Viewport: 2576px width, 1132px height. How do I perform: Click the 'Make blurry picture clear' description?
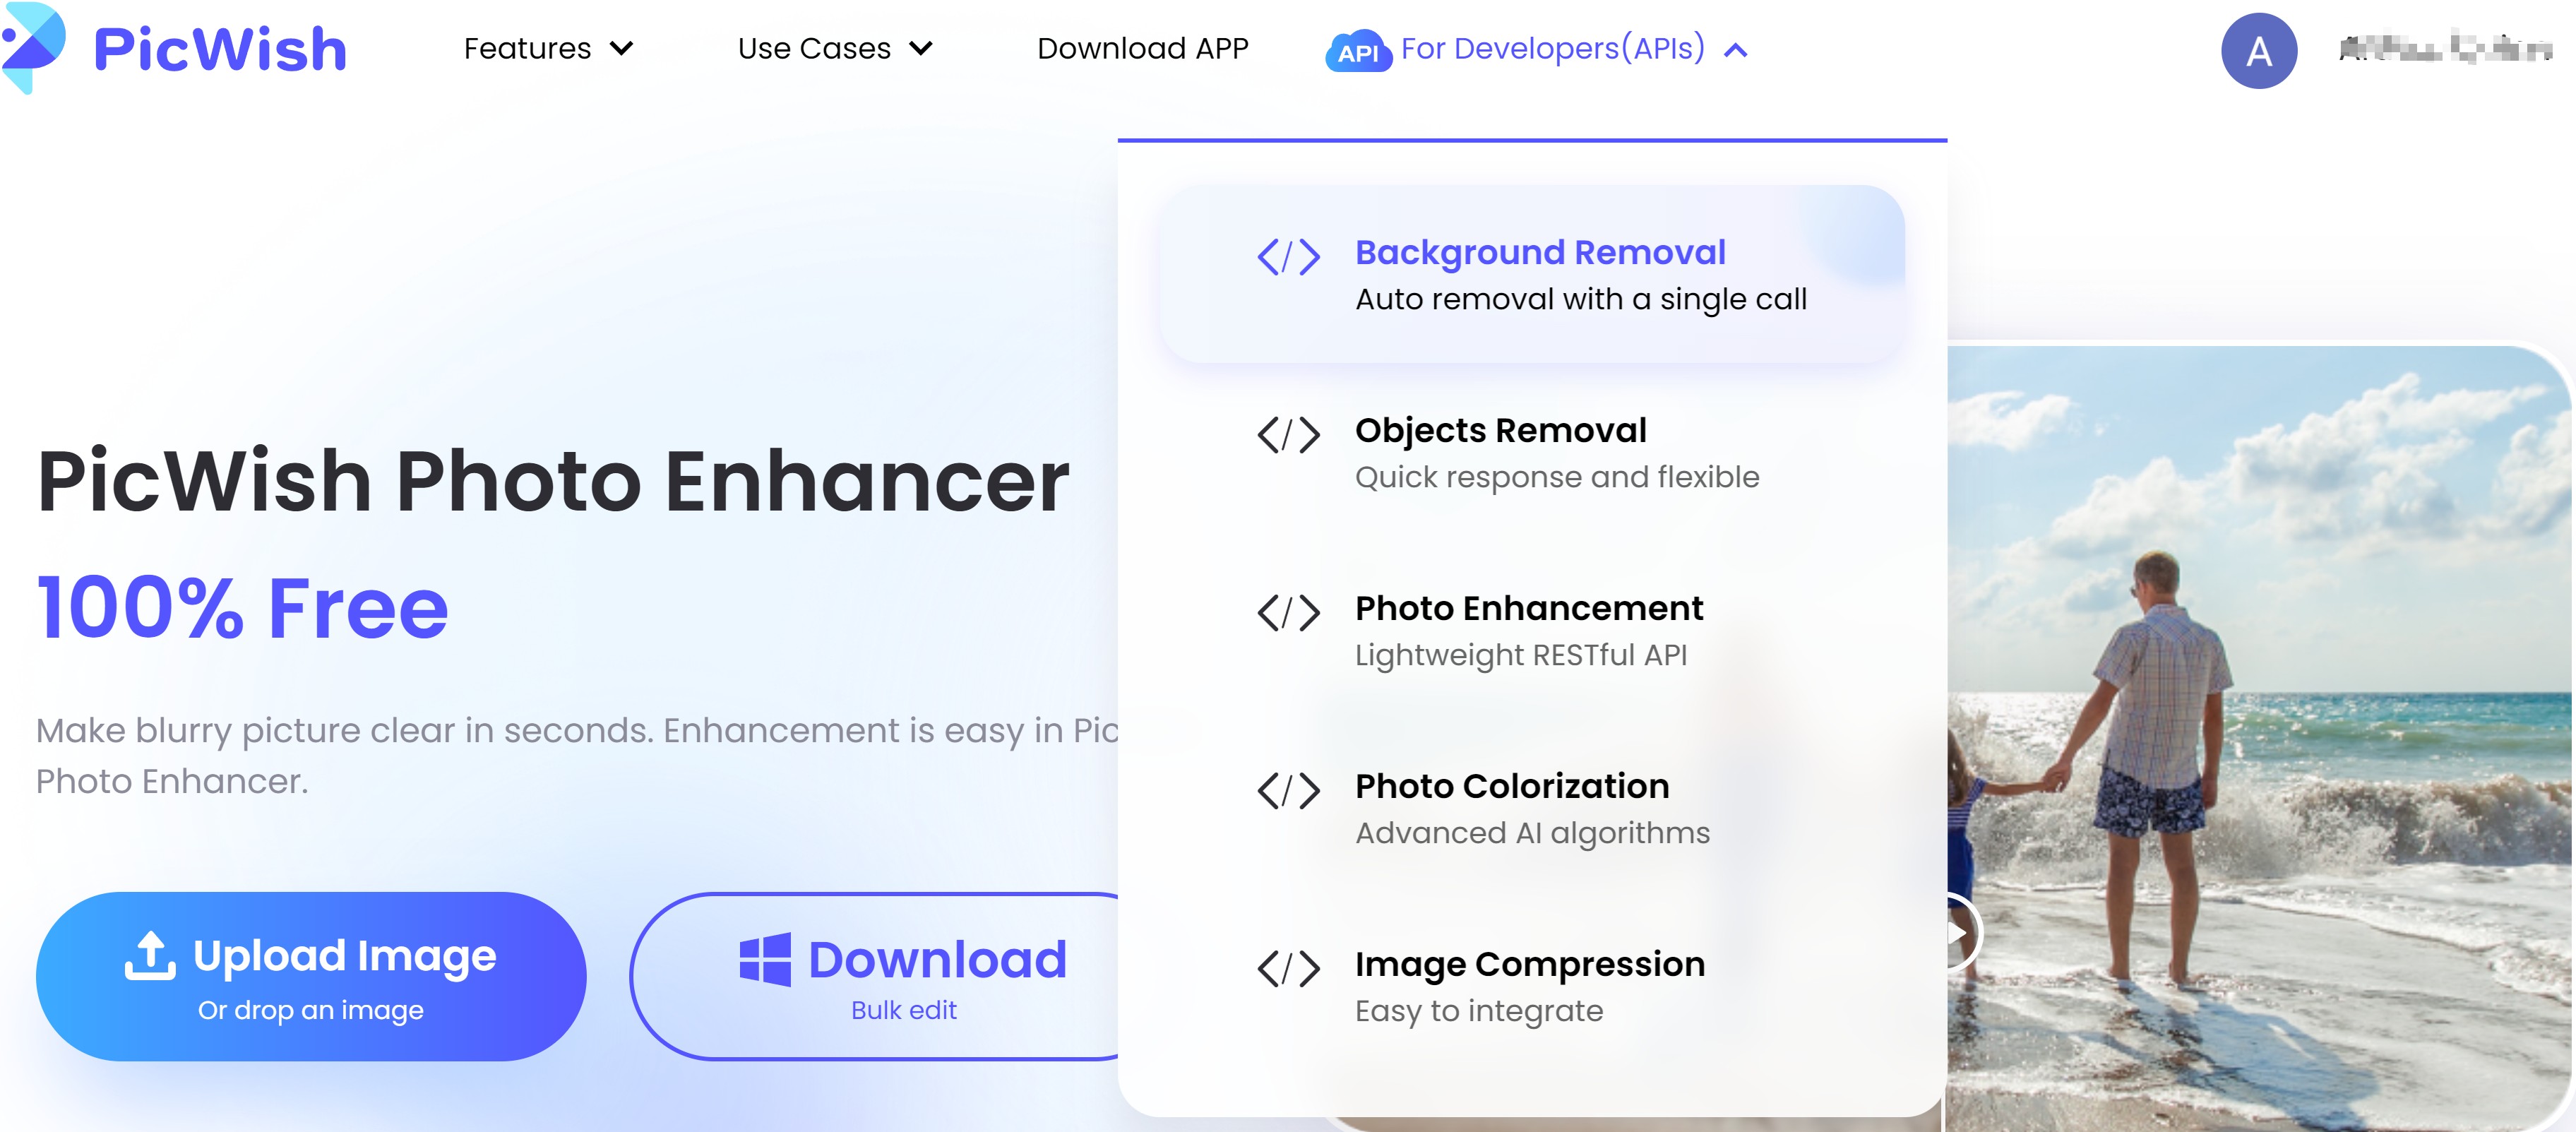[577, 755]
